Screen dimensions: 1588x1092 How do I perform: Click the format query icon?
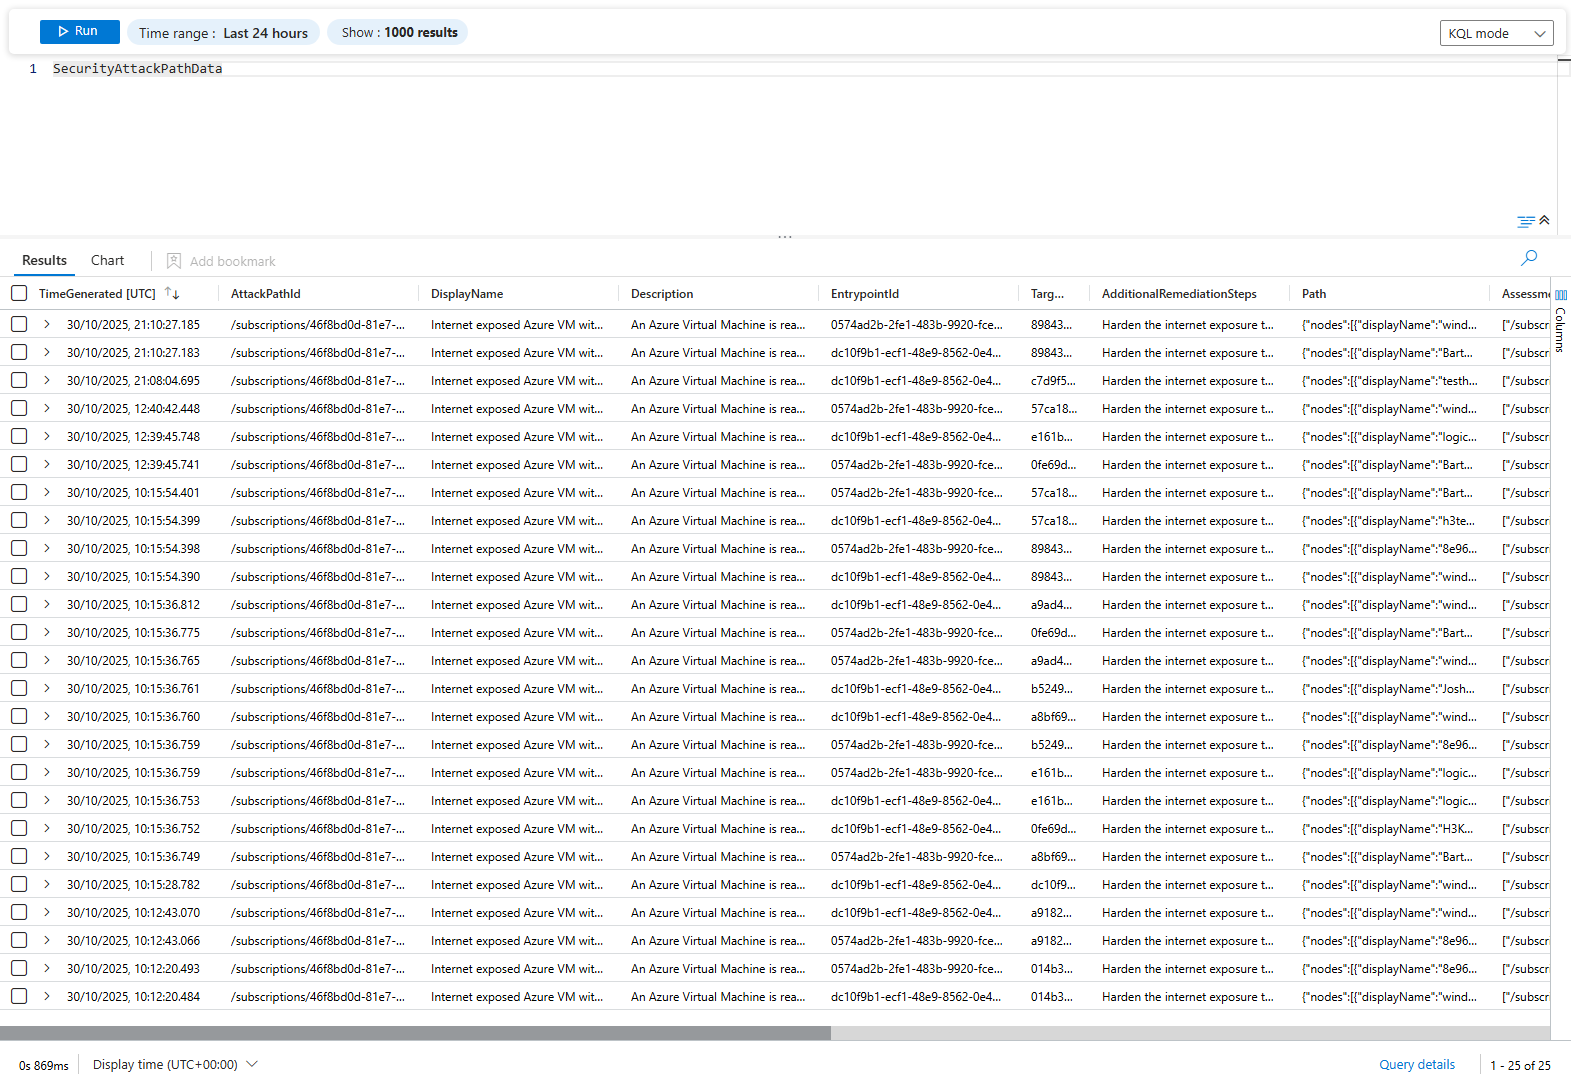(1525, 222)
